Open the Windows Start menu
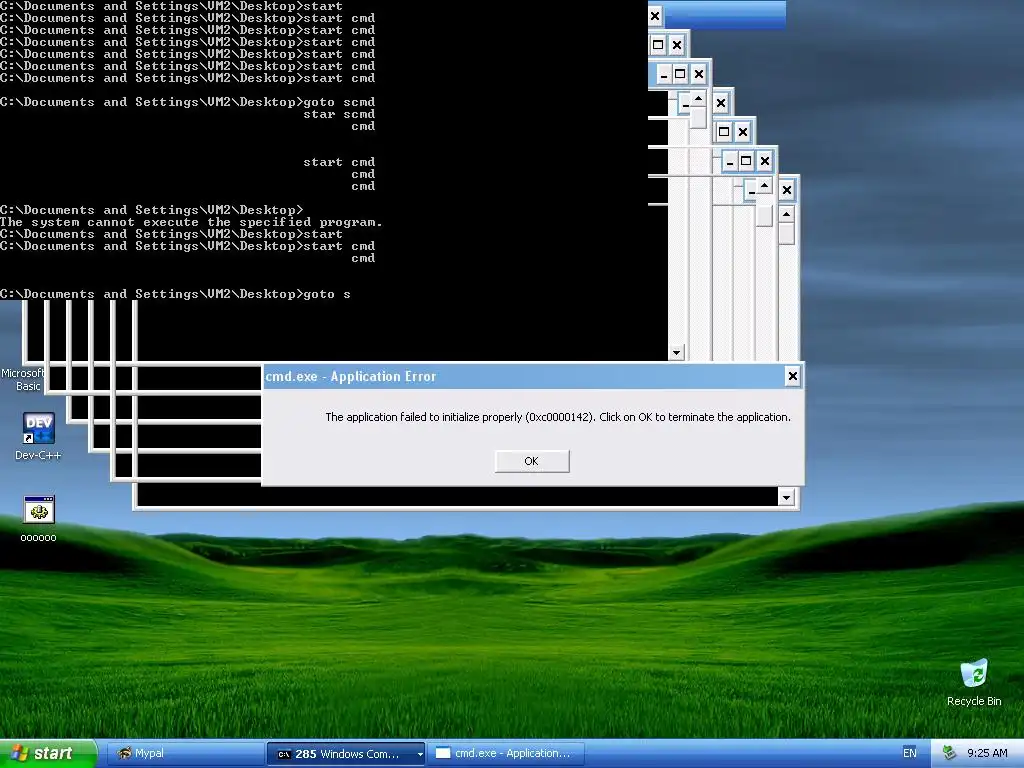The height and width of the screenshot is (768, 1024). click(48, 753)
